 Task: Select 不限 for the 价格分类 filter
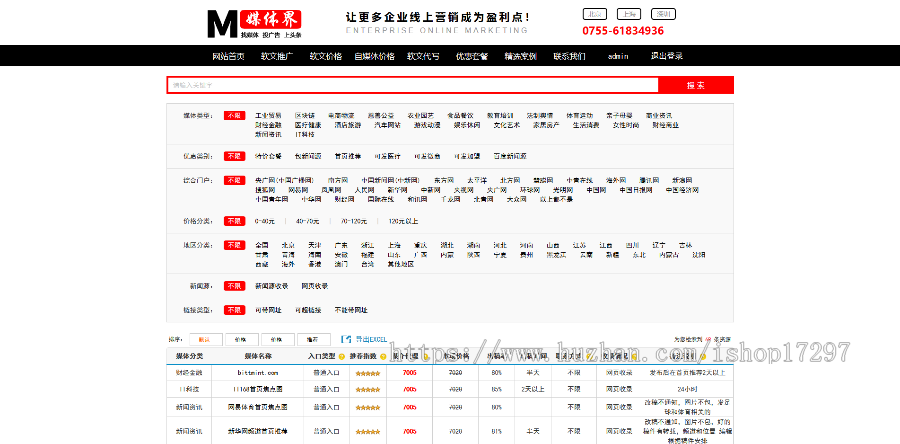tap(234, 220)
